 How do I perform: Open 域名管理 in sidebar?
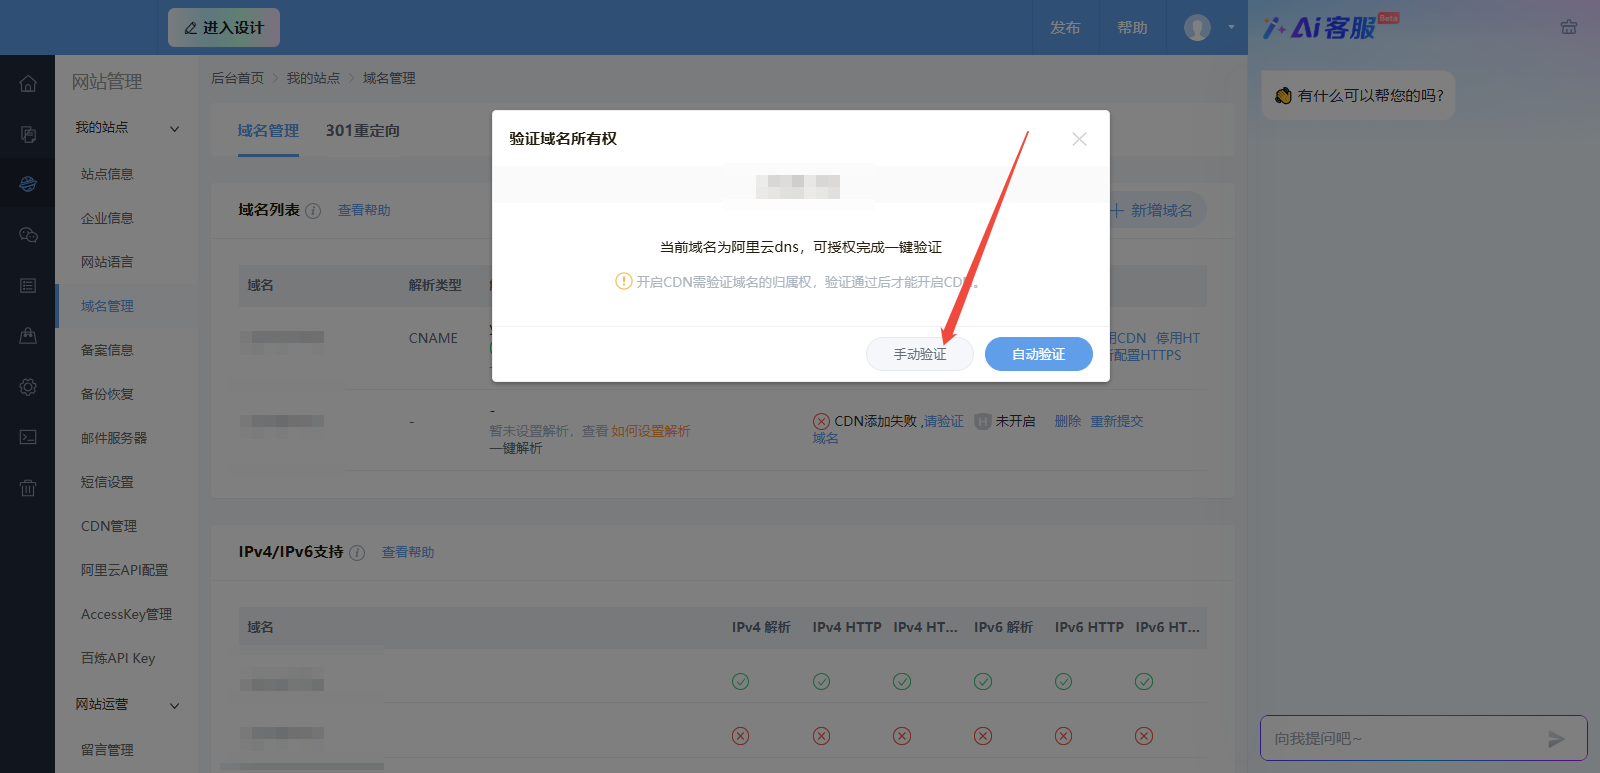coord(107,306)
